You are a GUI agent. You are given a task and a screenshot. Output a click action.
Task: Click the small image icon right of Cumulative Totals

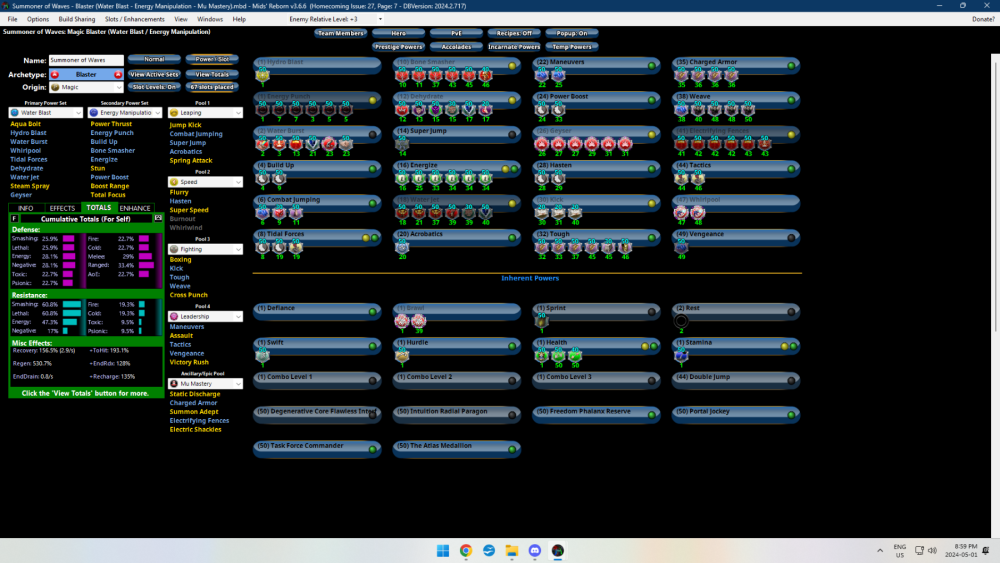pyautogui.click(x=158, y=218)
